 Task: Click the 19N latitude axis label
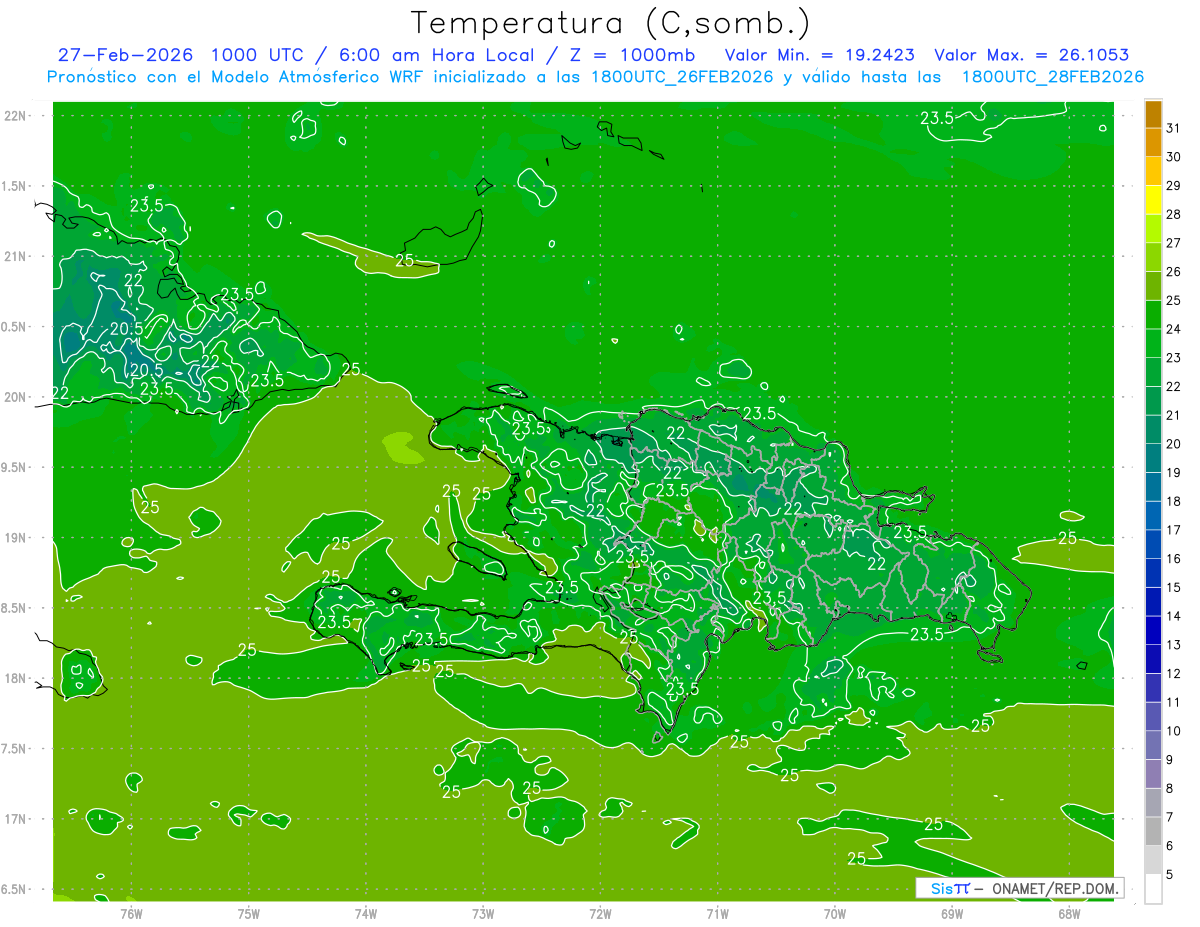pos(15,538)
